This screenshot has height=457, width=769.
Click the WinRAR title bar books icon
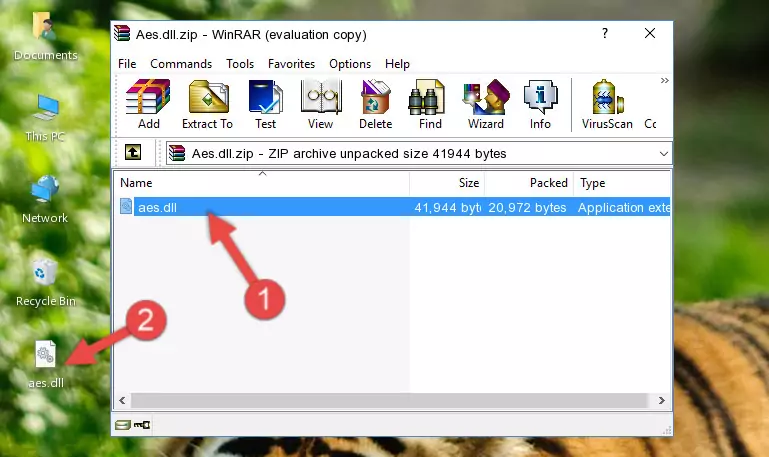coord(122,33)
